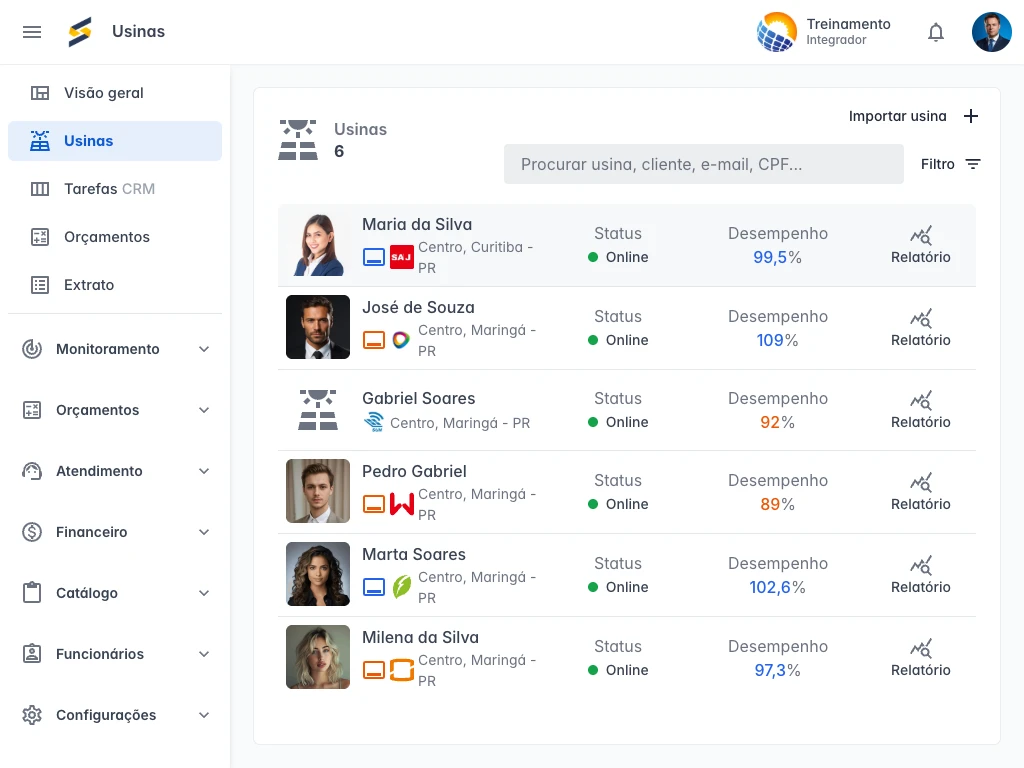
Task: Expand the Financeiro section
Action: (x=204, y=532)
